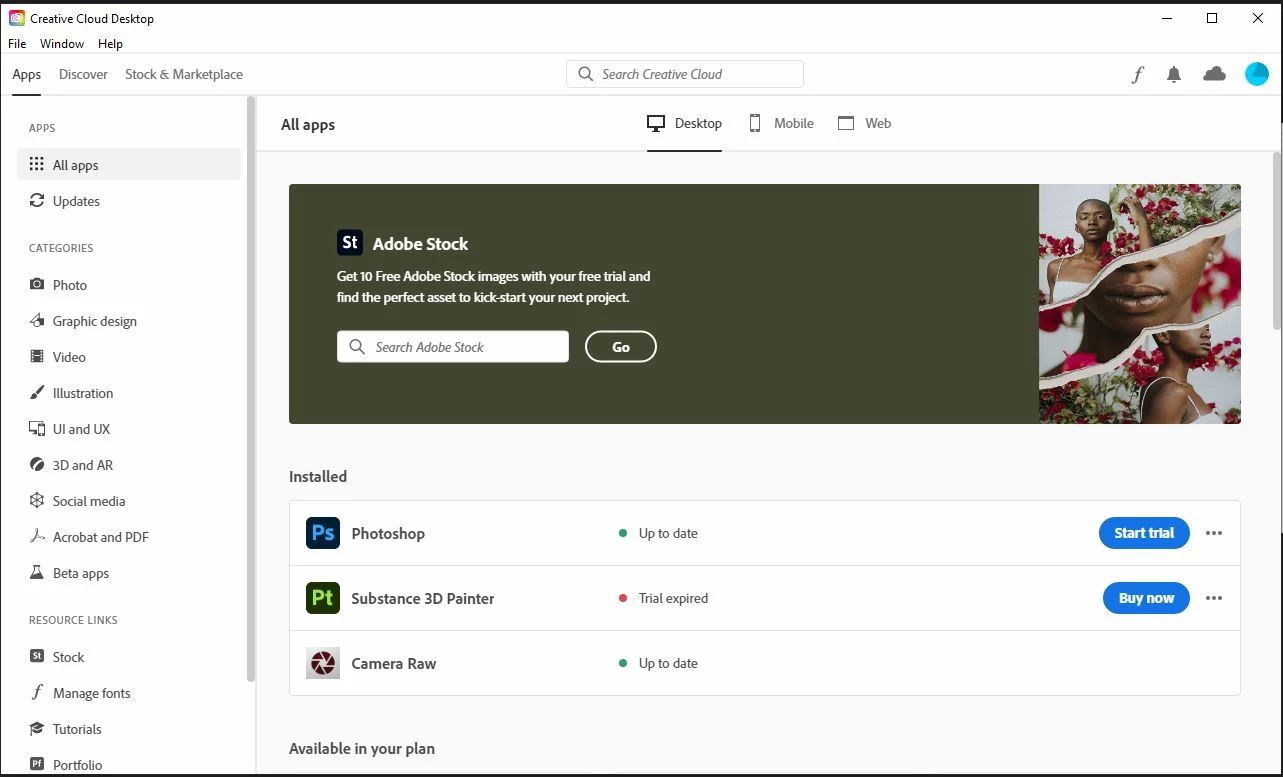Screen dimensions: 1283x777
Task: Click the Installed section heading
Action: [318, 476]
